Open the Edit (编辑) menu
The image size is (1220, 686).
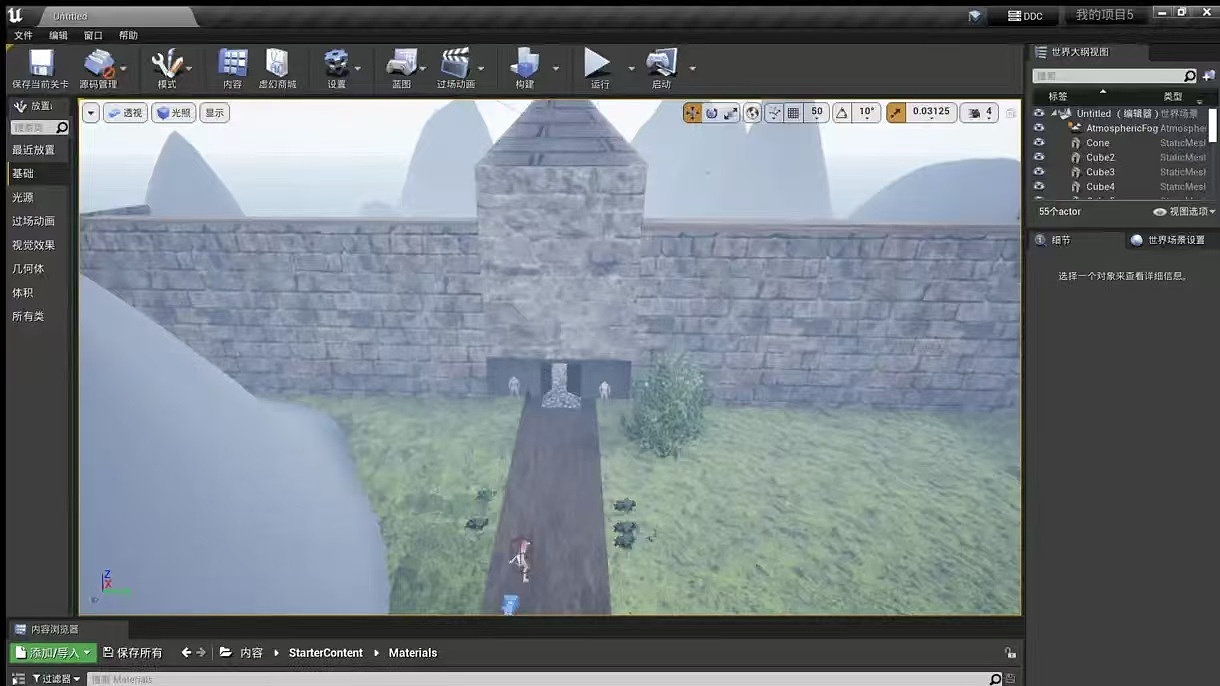click(x=58, y=35)
